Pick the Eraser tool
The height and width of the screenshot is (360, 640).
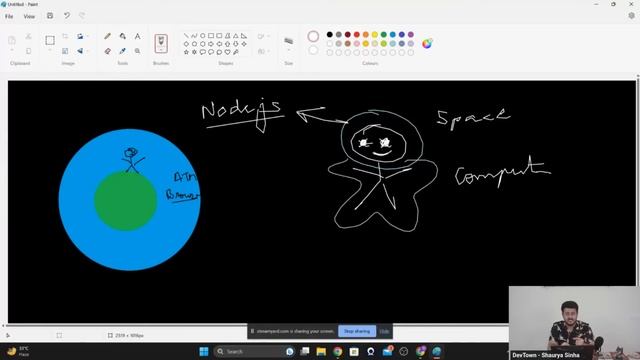coord(107,51)
